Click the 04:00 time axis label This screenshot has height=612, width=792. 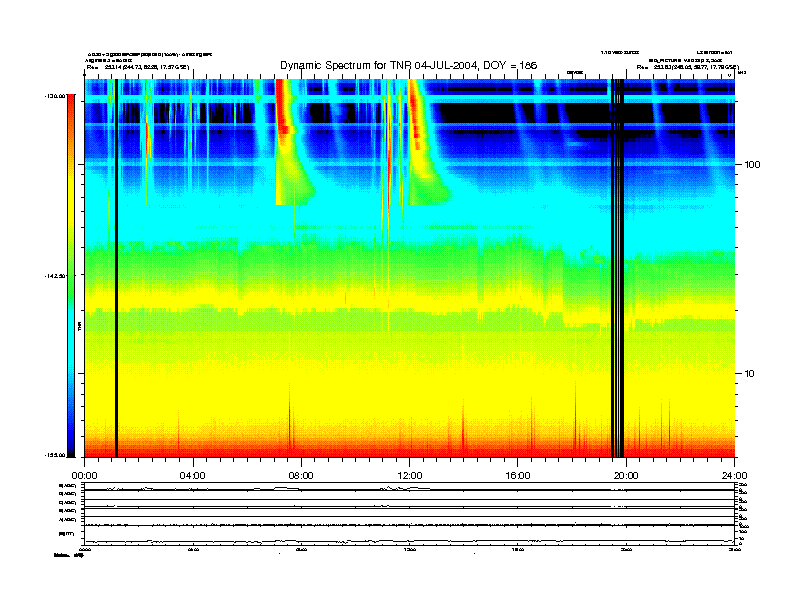pyautogui.click(x=193, y=476)
